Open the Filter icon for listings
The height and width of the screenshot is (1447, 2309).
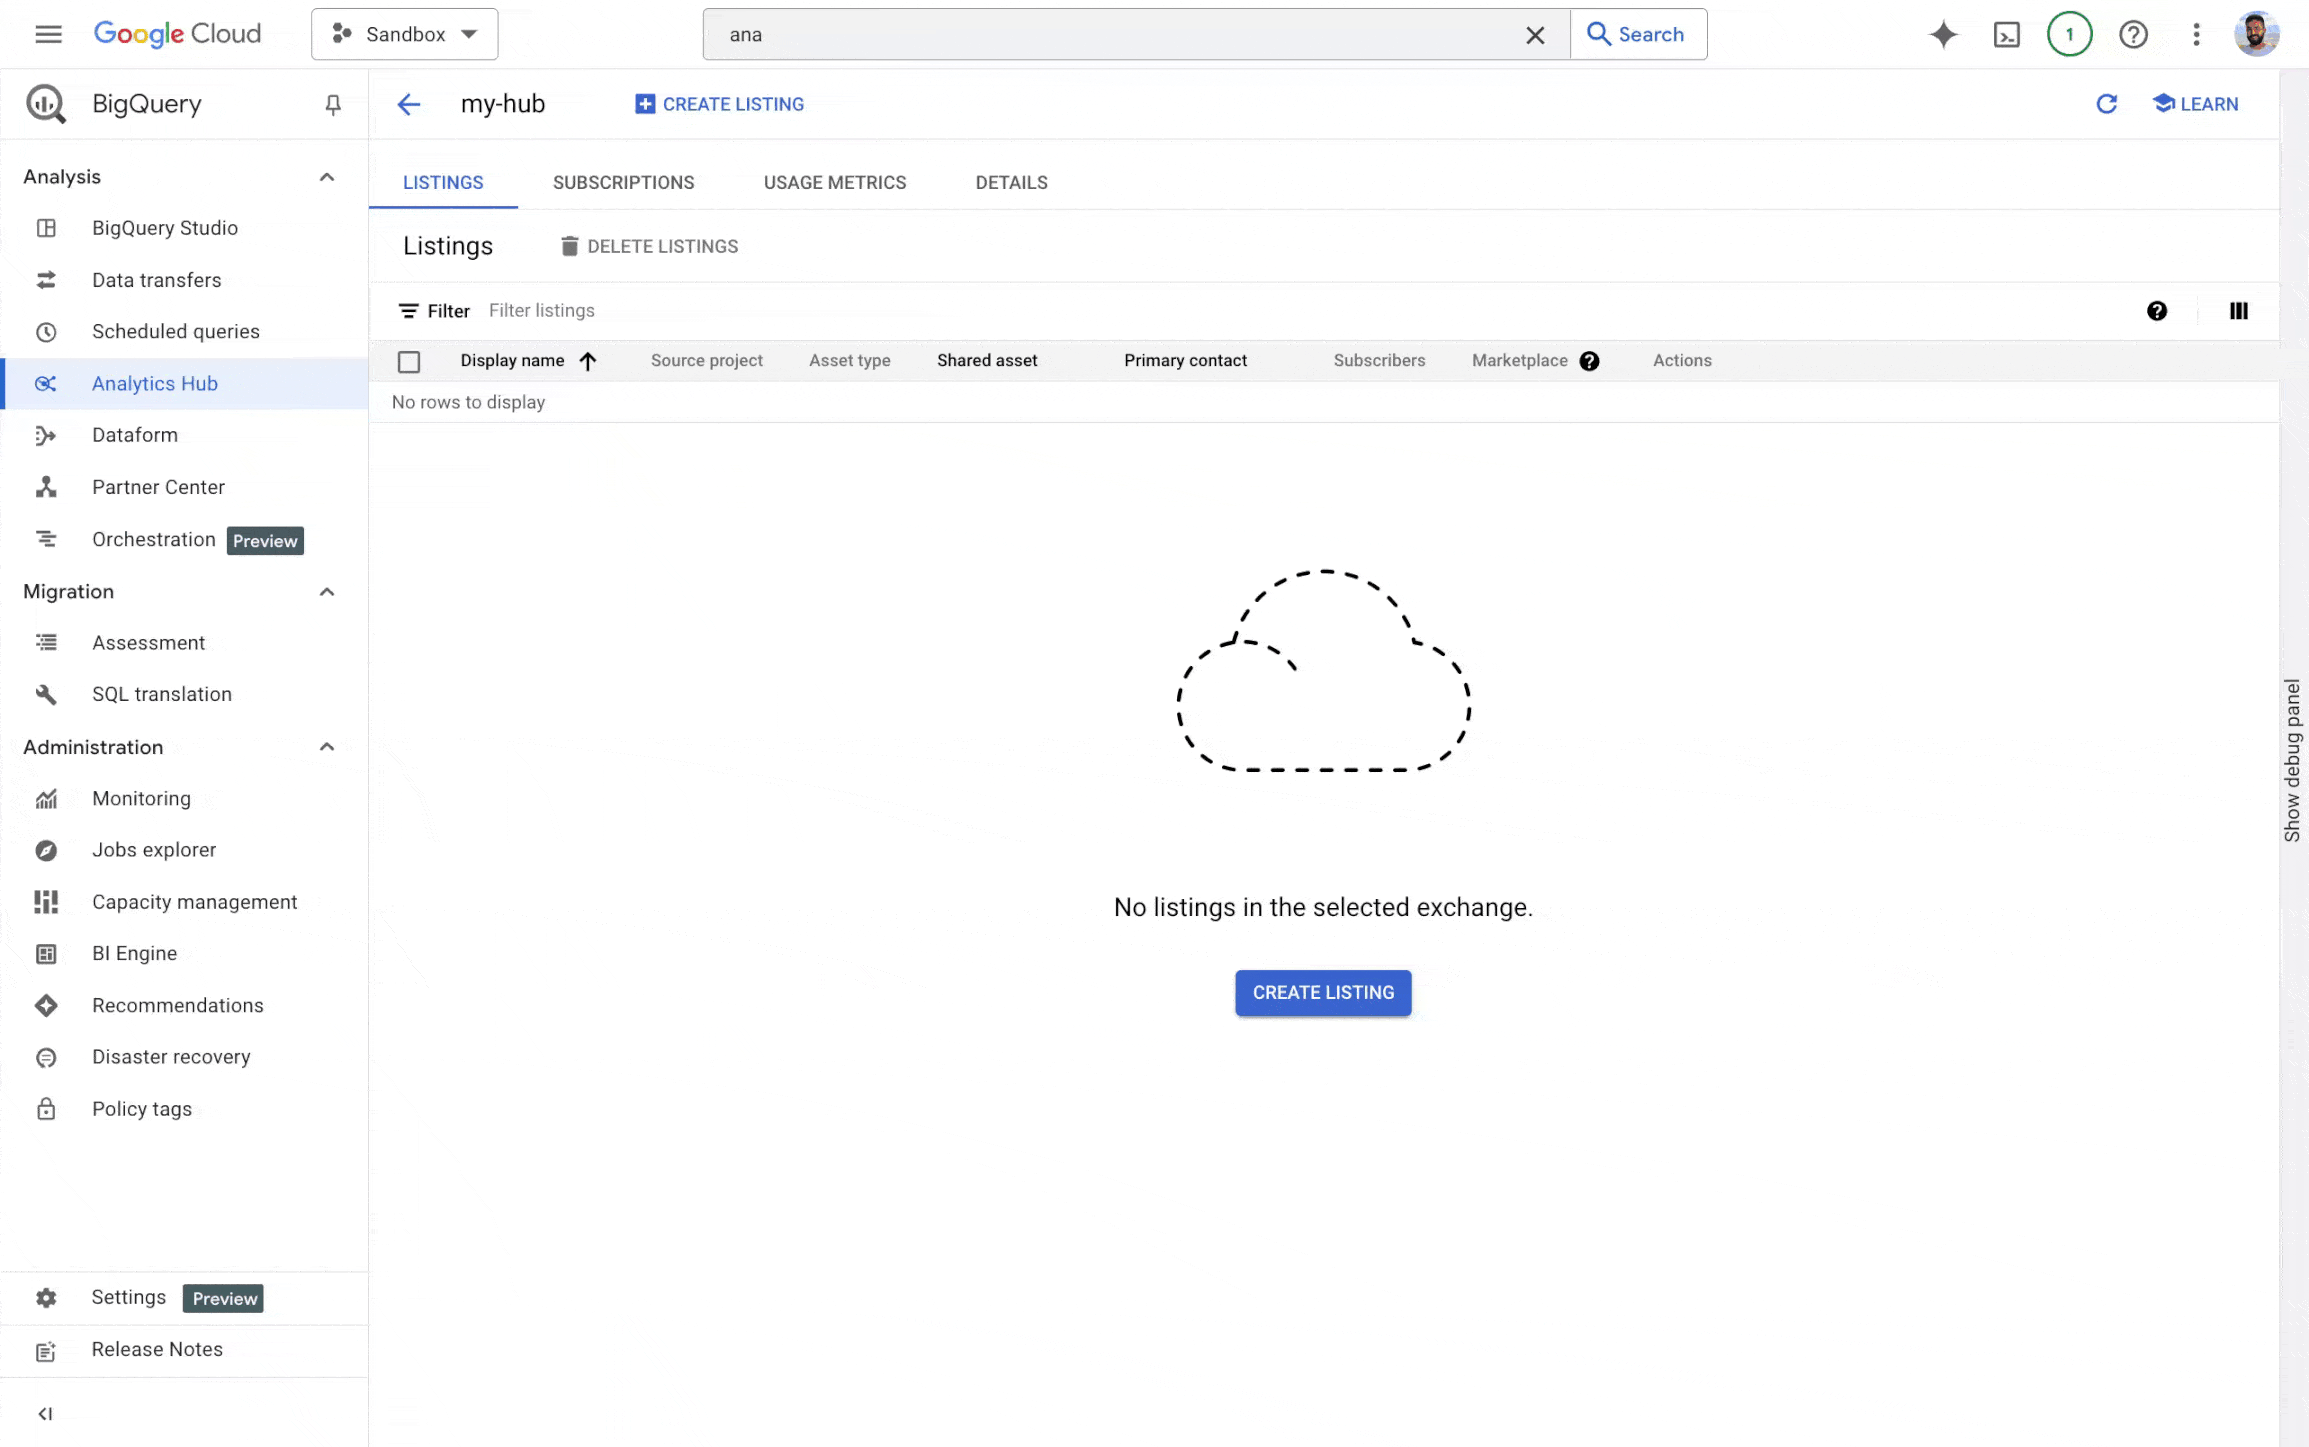coord(408,311)
